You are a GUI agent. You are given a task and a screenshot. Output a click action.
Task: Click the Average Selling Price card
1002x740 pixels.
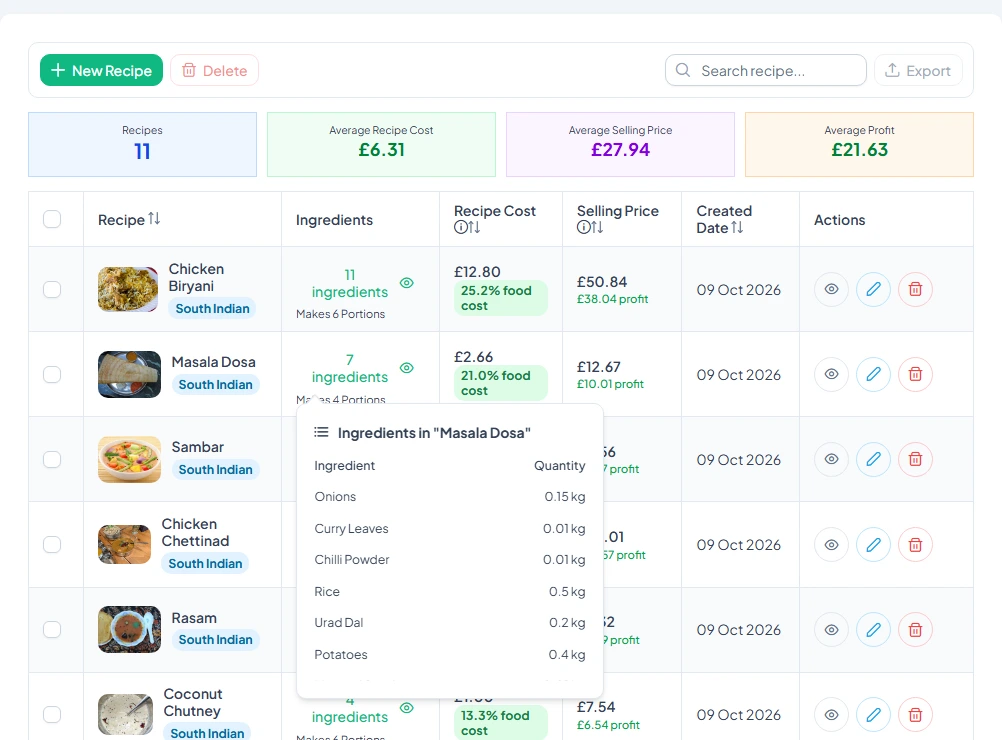620,144
